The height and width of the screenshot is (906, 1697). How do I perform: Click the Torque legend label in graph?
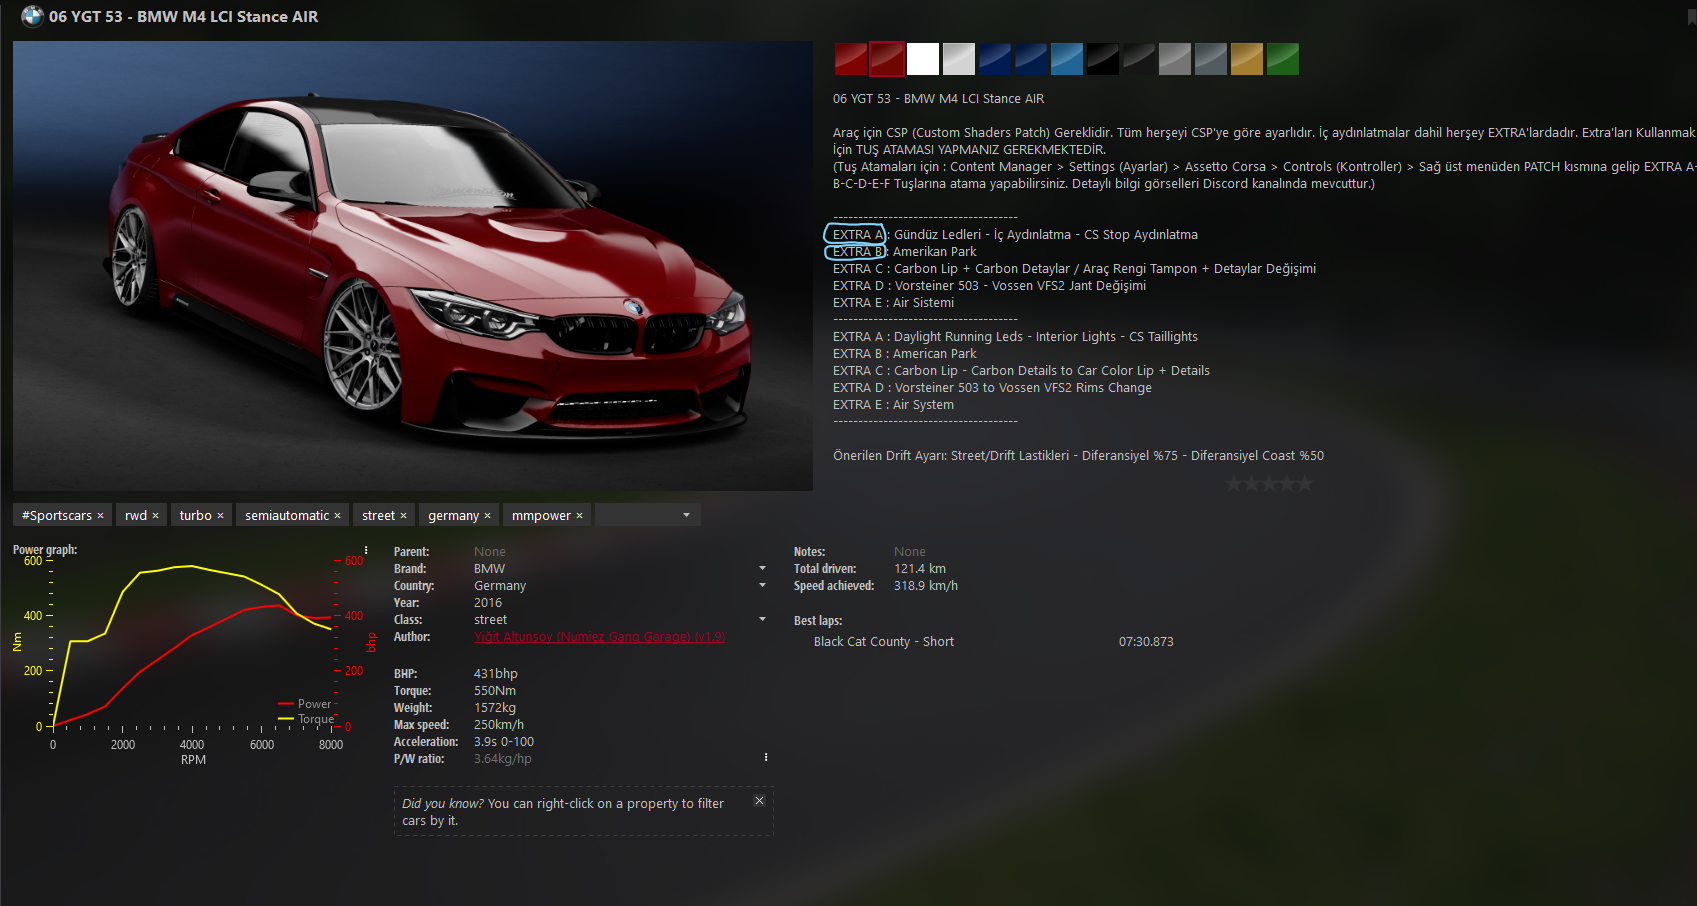tap(316, 719)
